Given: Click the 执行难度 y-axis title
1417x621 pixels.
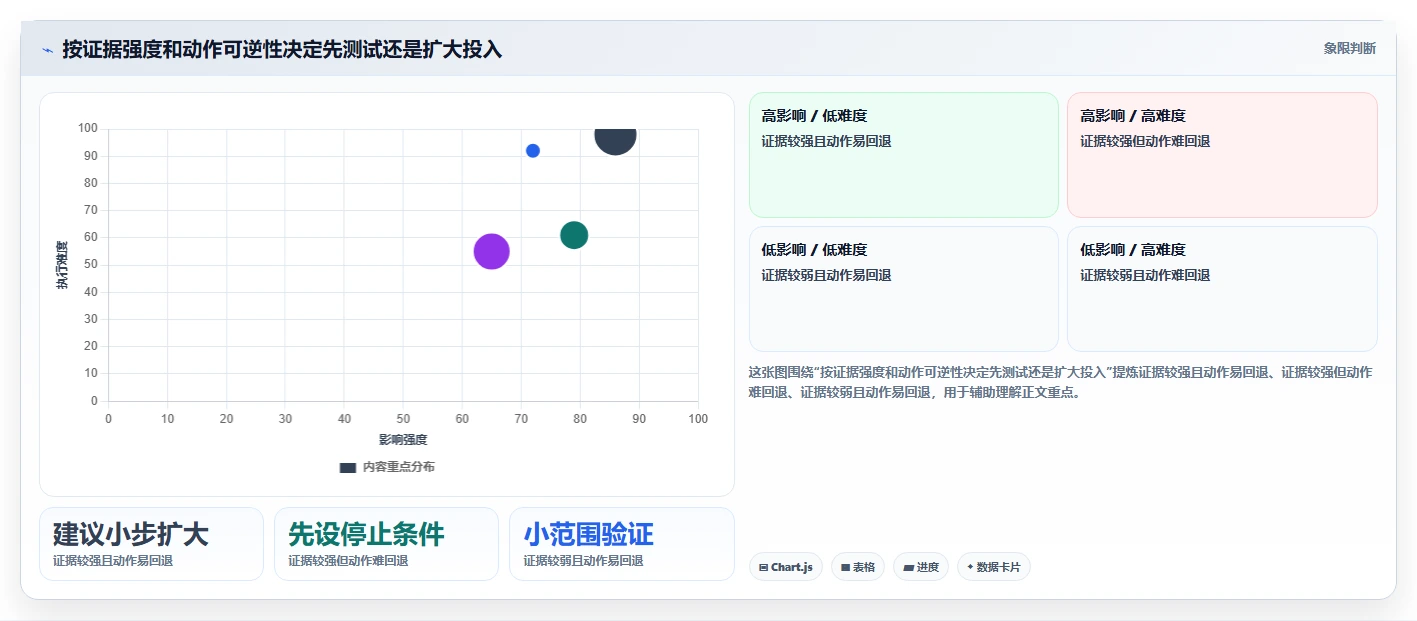Looking at the screenshot, I should [x=62, y=265].
